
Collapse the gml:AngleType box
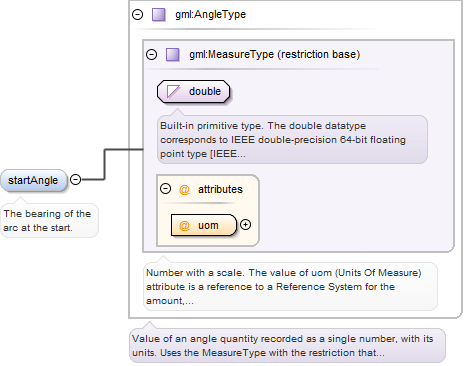pos(137,15)
